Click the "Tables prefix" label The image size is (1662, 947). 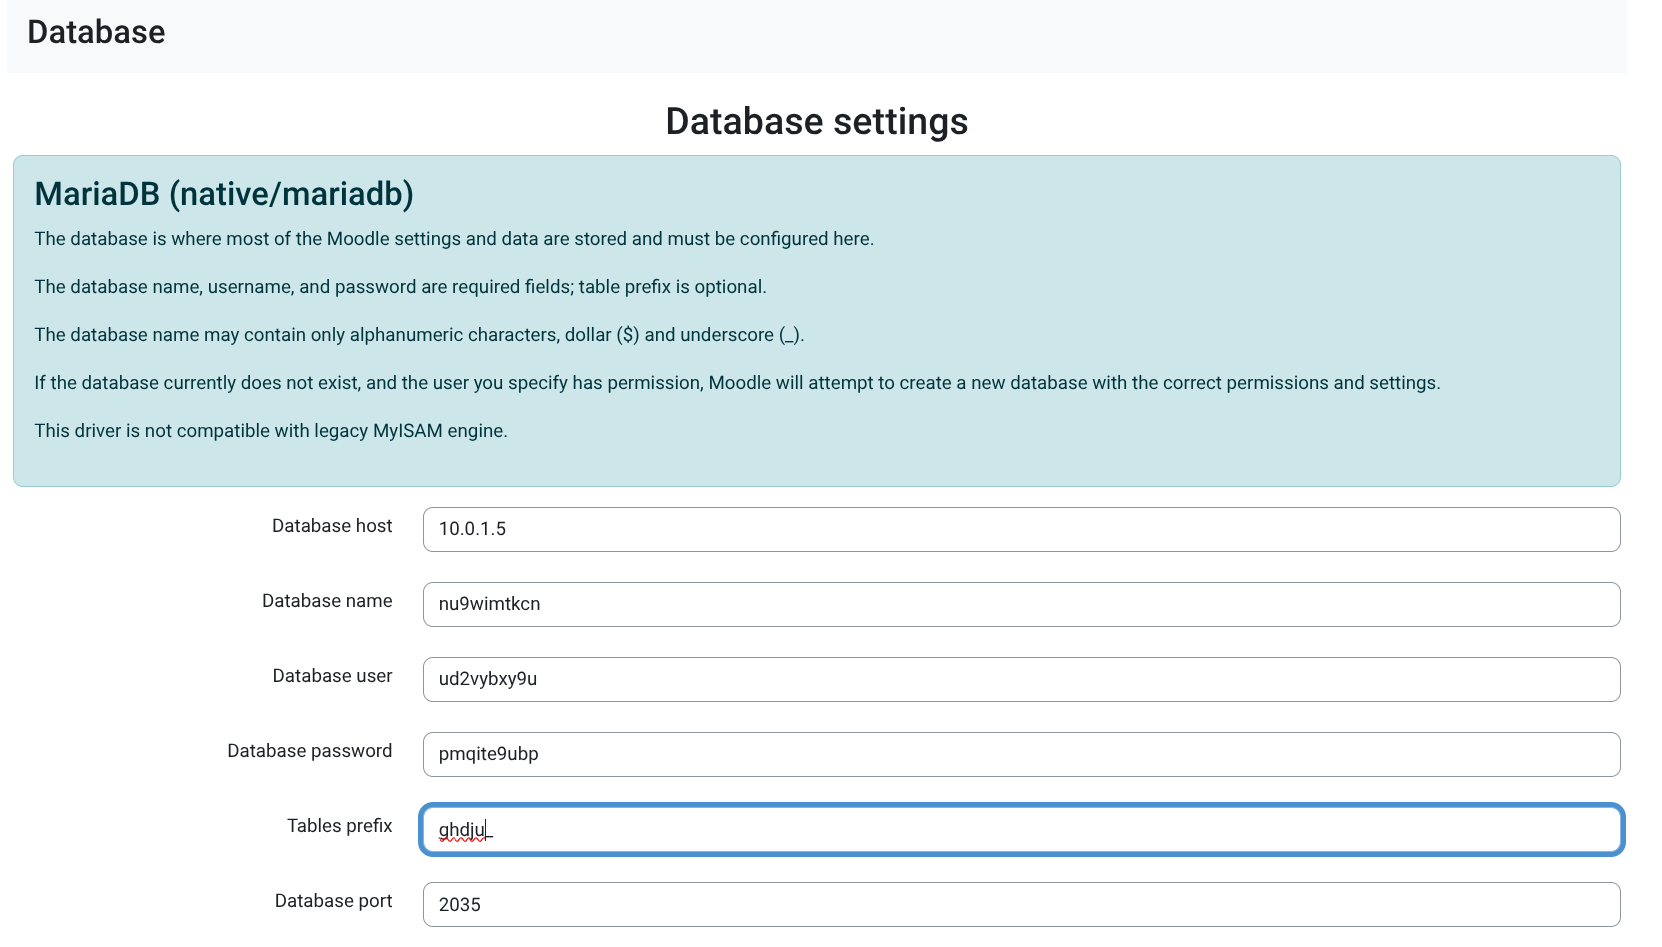(x=339, y=826)
